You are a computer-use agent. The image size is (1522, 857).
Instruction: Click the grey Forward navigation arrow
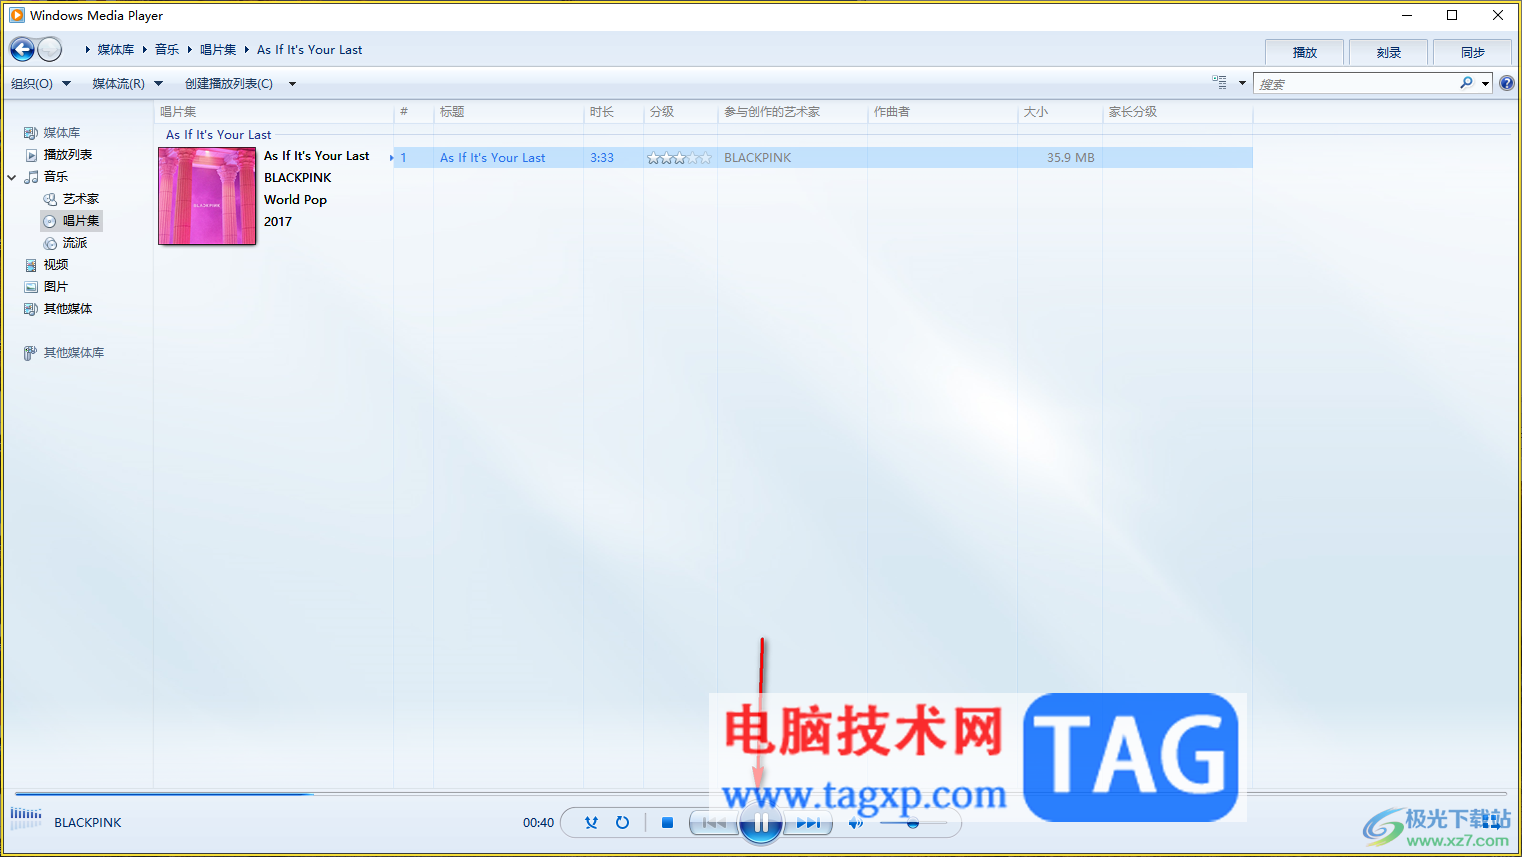click(x=50, y=49)
